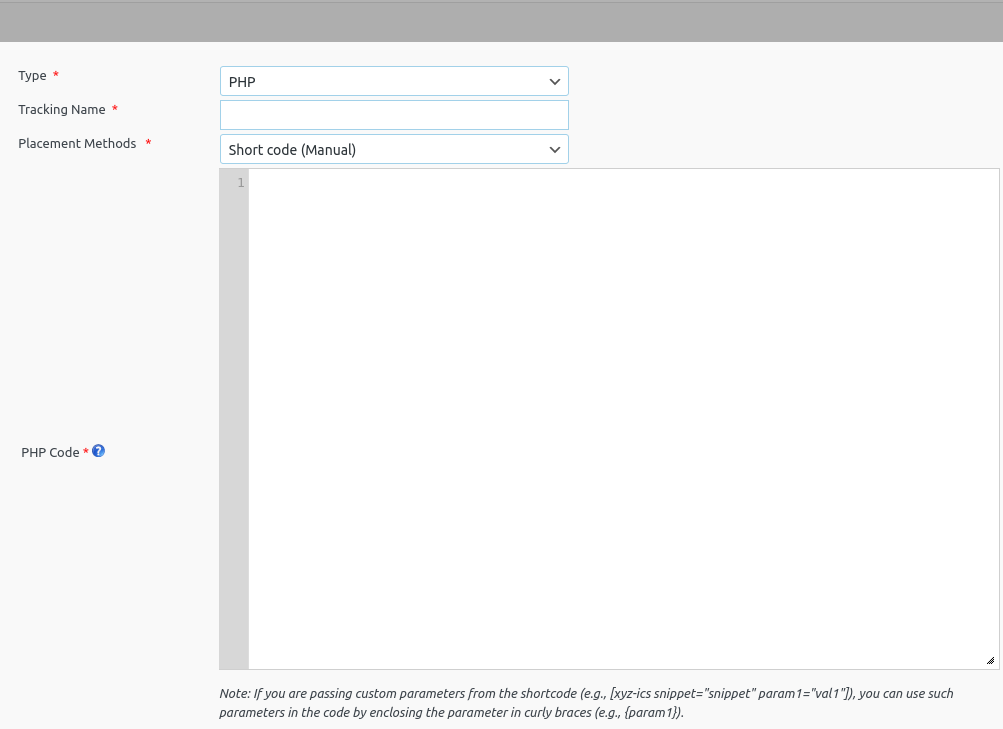Click the asterisk next to Tracking Name

tap(114, 109)
